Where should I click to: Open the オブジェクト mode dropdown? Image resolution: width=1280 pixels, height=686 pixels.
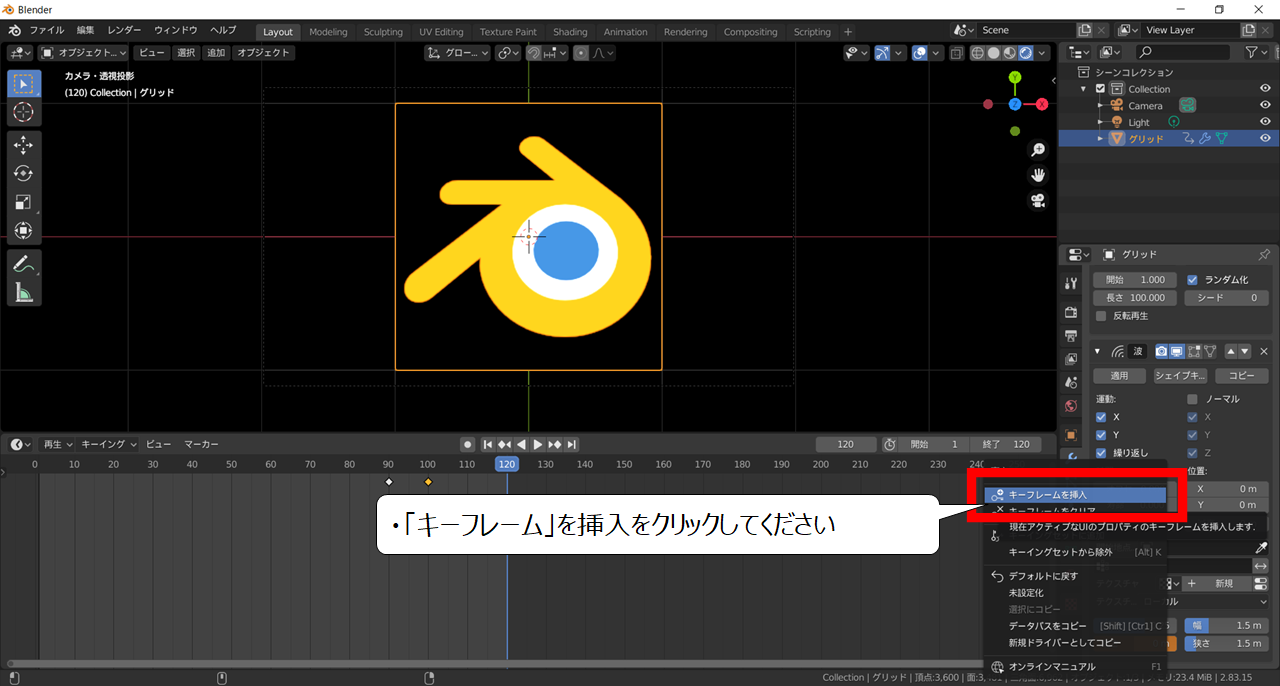click(84, 53)
